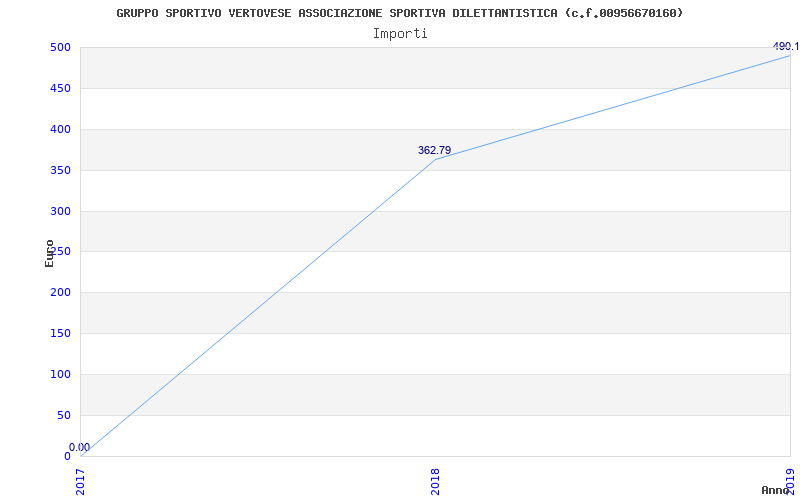Click the 362.79 data label
This screenshot has height=500, width=800.
point(435,151)
